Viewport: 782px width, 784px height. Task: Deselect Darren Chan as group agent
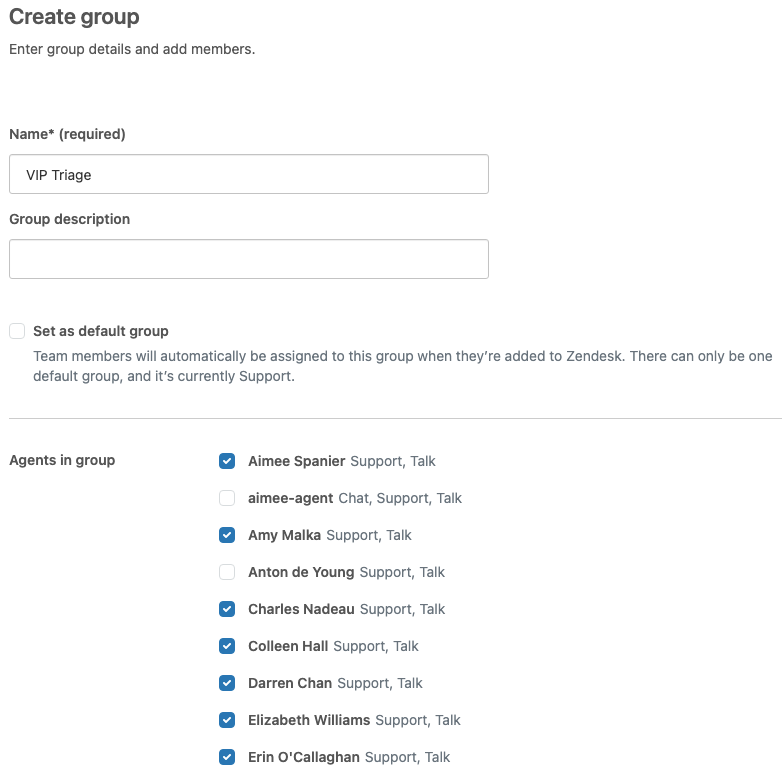tap(227, 682)
